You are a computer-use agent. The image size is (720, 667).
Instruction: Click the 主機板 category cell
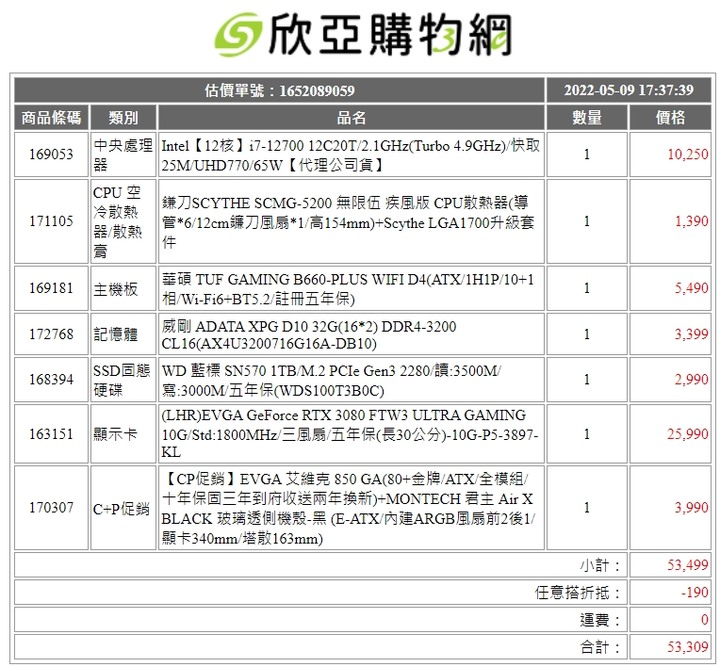[123, 288]
